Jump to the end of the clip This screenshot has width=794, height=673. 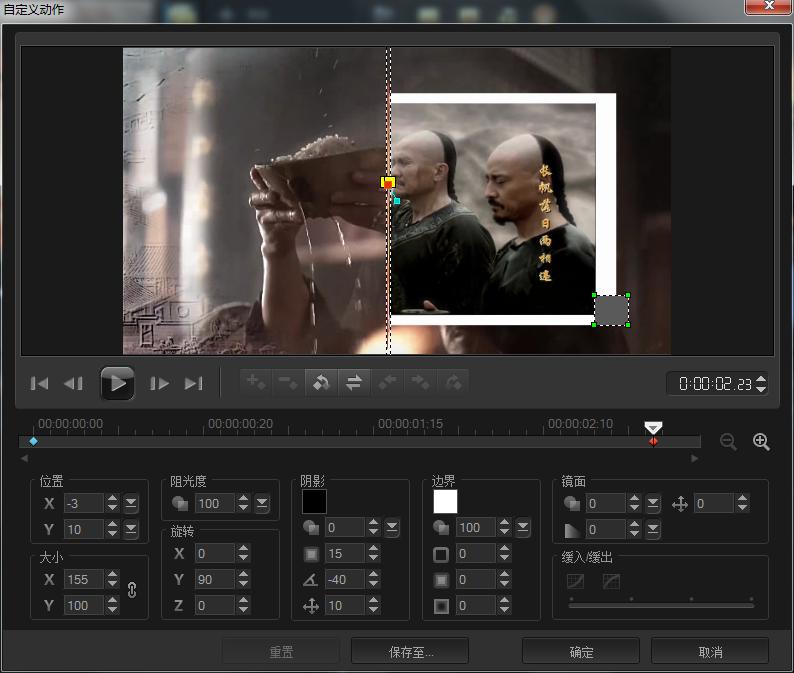pos(193,383)
